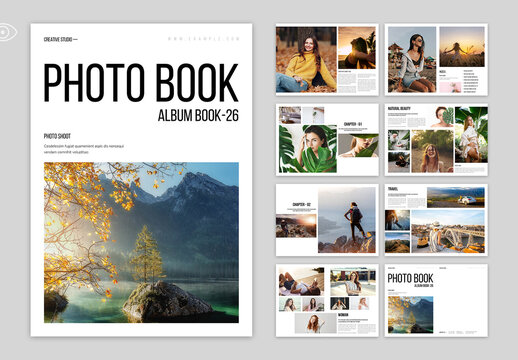Select the woman standing by pool photo

click(x=353, y=281)
